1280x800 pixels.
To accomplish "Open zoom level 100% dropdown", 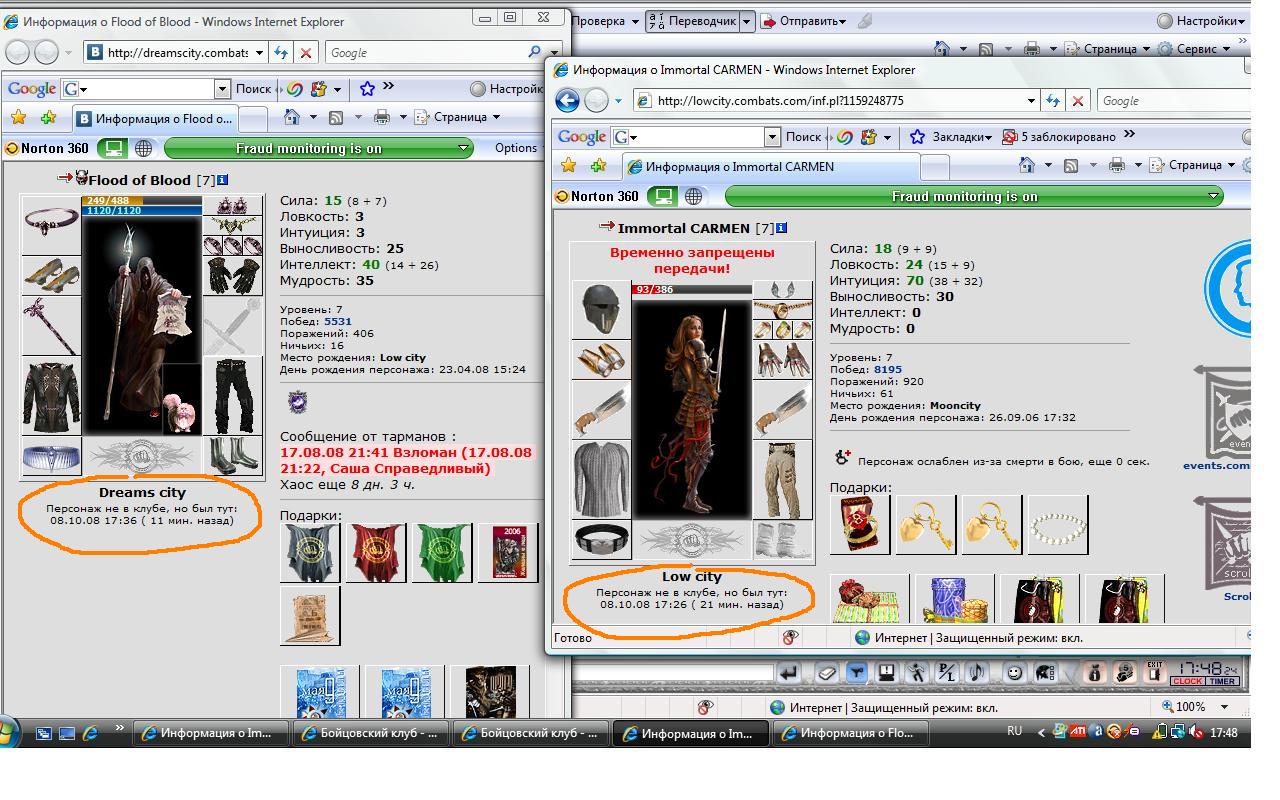I will pyautogui.click(x=1224, y=706).
